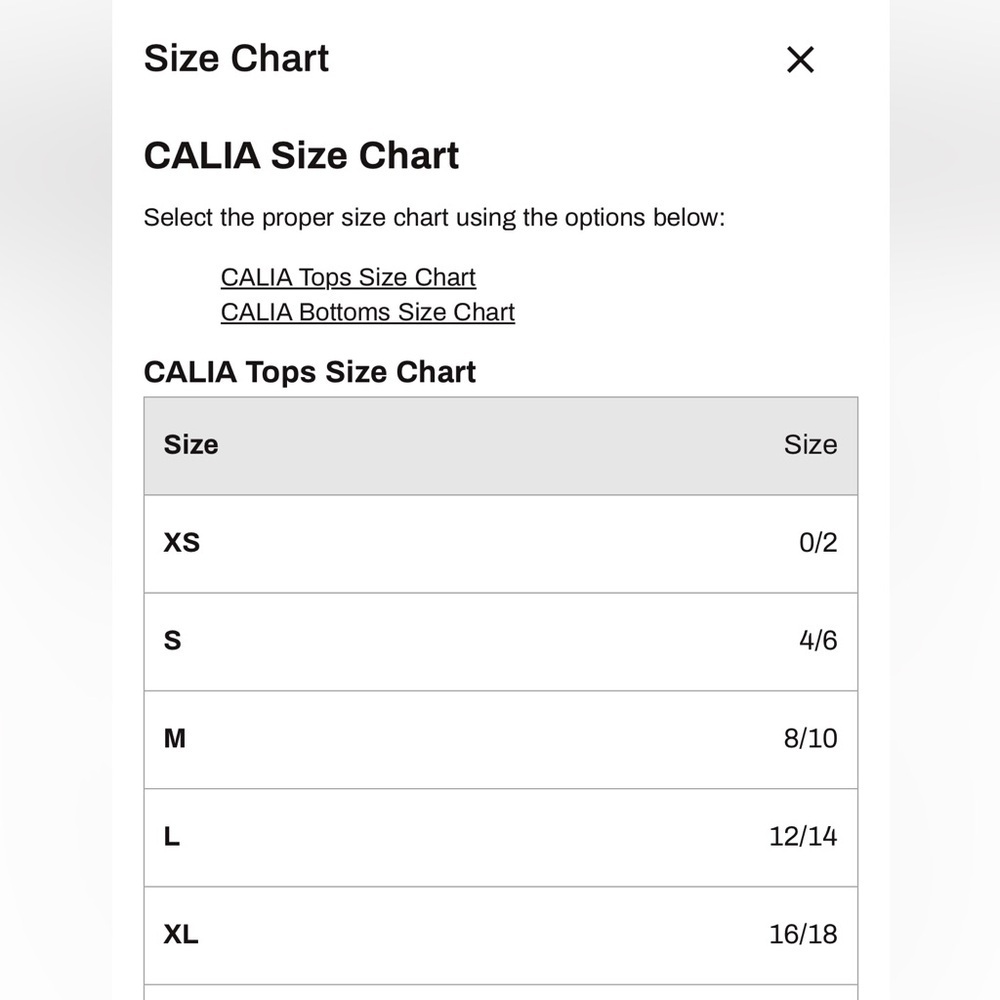1000x1000 pixels.
Task: Click the 16/18 size value
Action: [x=803, y=934]
